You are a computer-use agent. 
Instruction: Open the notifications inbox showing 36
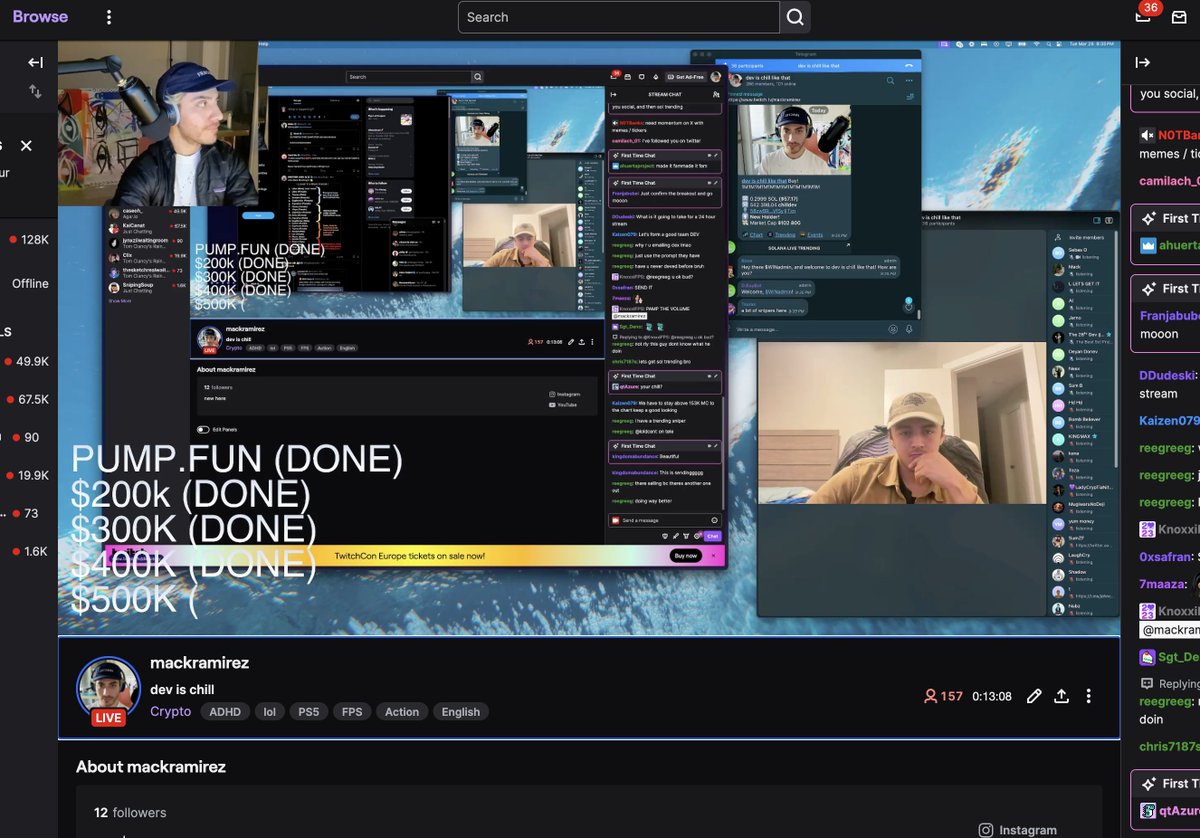(1144, 15)
